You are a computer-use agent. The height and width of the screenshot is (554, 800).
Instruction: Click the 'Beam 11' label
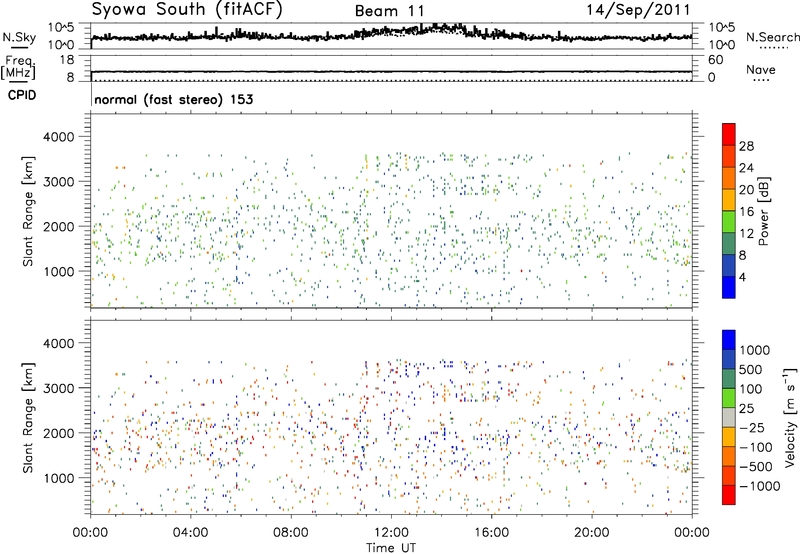389,11
